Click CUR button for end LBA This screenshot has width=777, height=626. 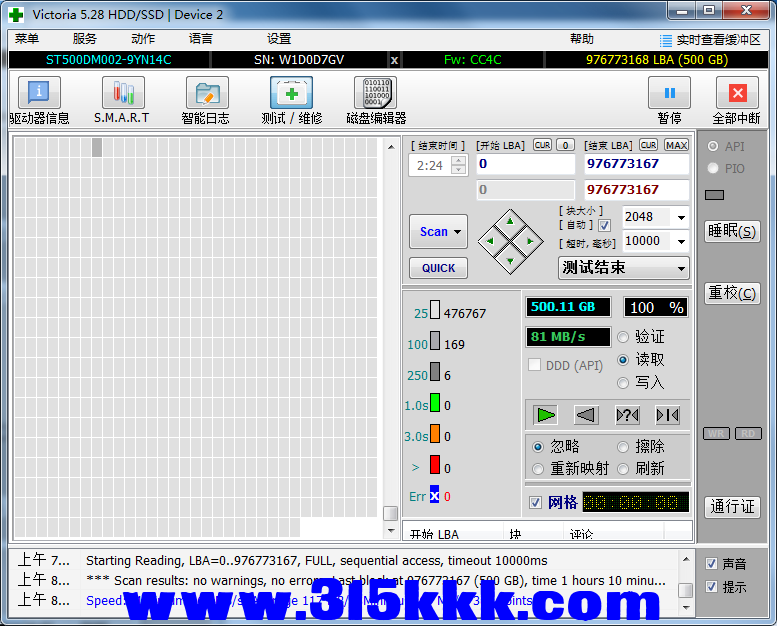(x=648, y=145)
